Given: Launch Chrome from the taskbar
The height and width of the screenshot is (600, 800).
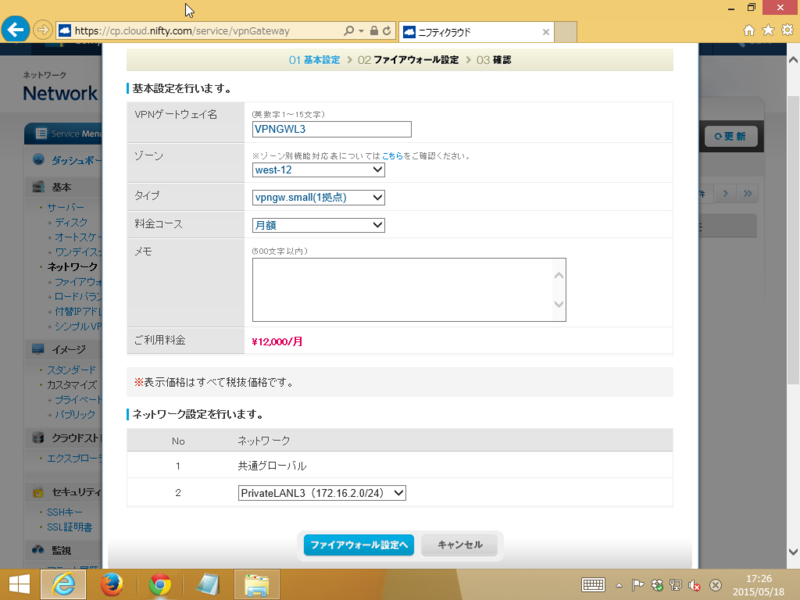Looking at the screenshot, I should [x=160, y=584].
